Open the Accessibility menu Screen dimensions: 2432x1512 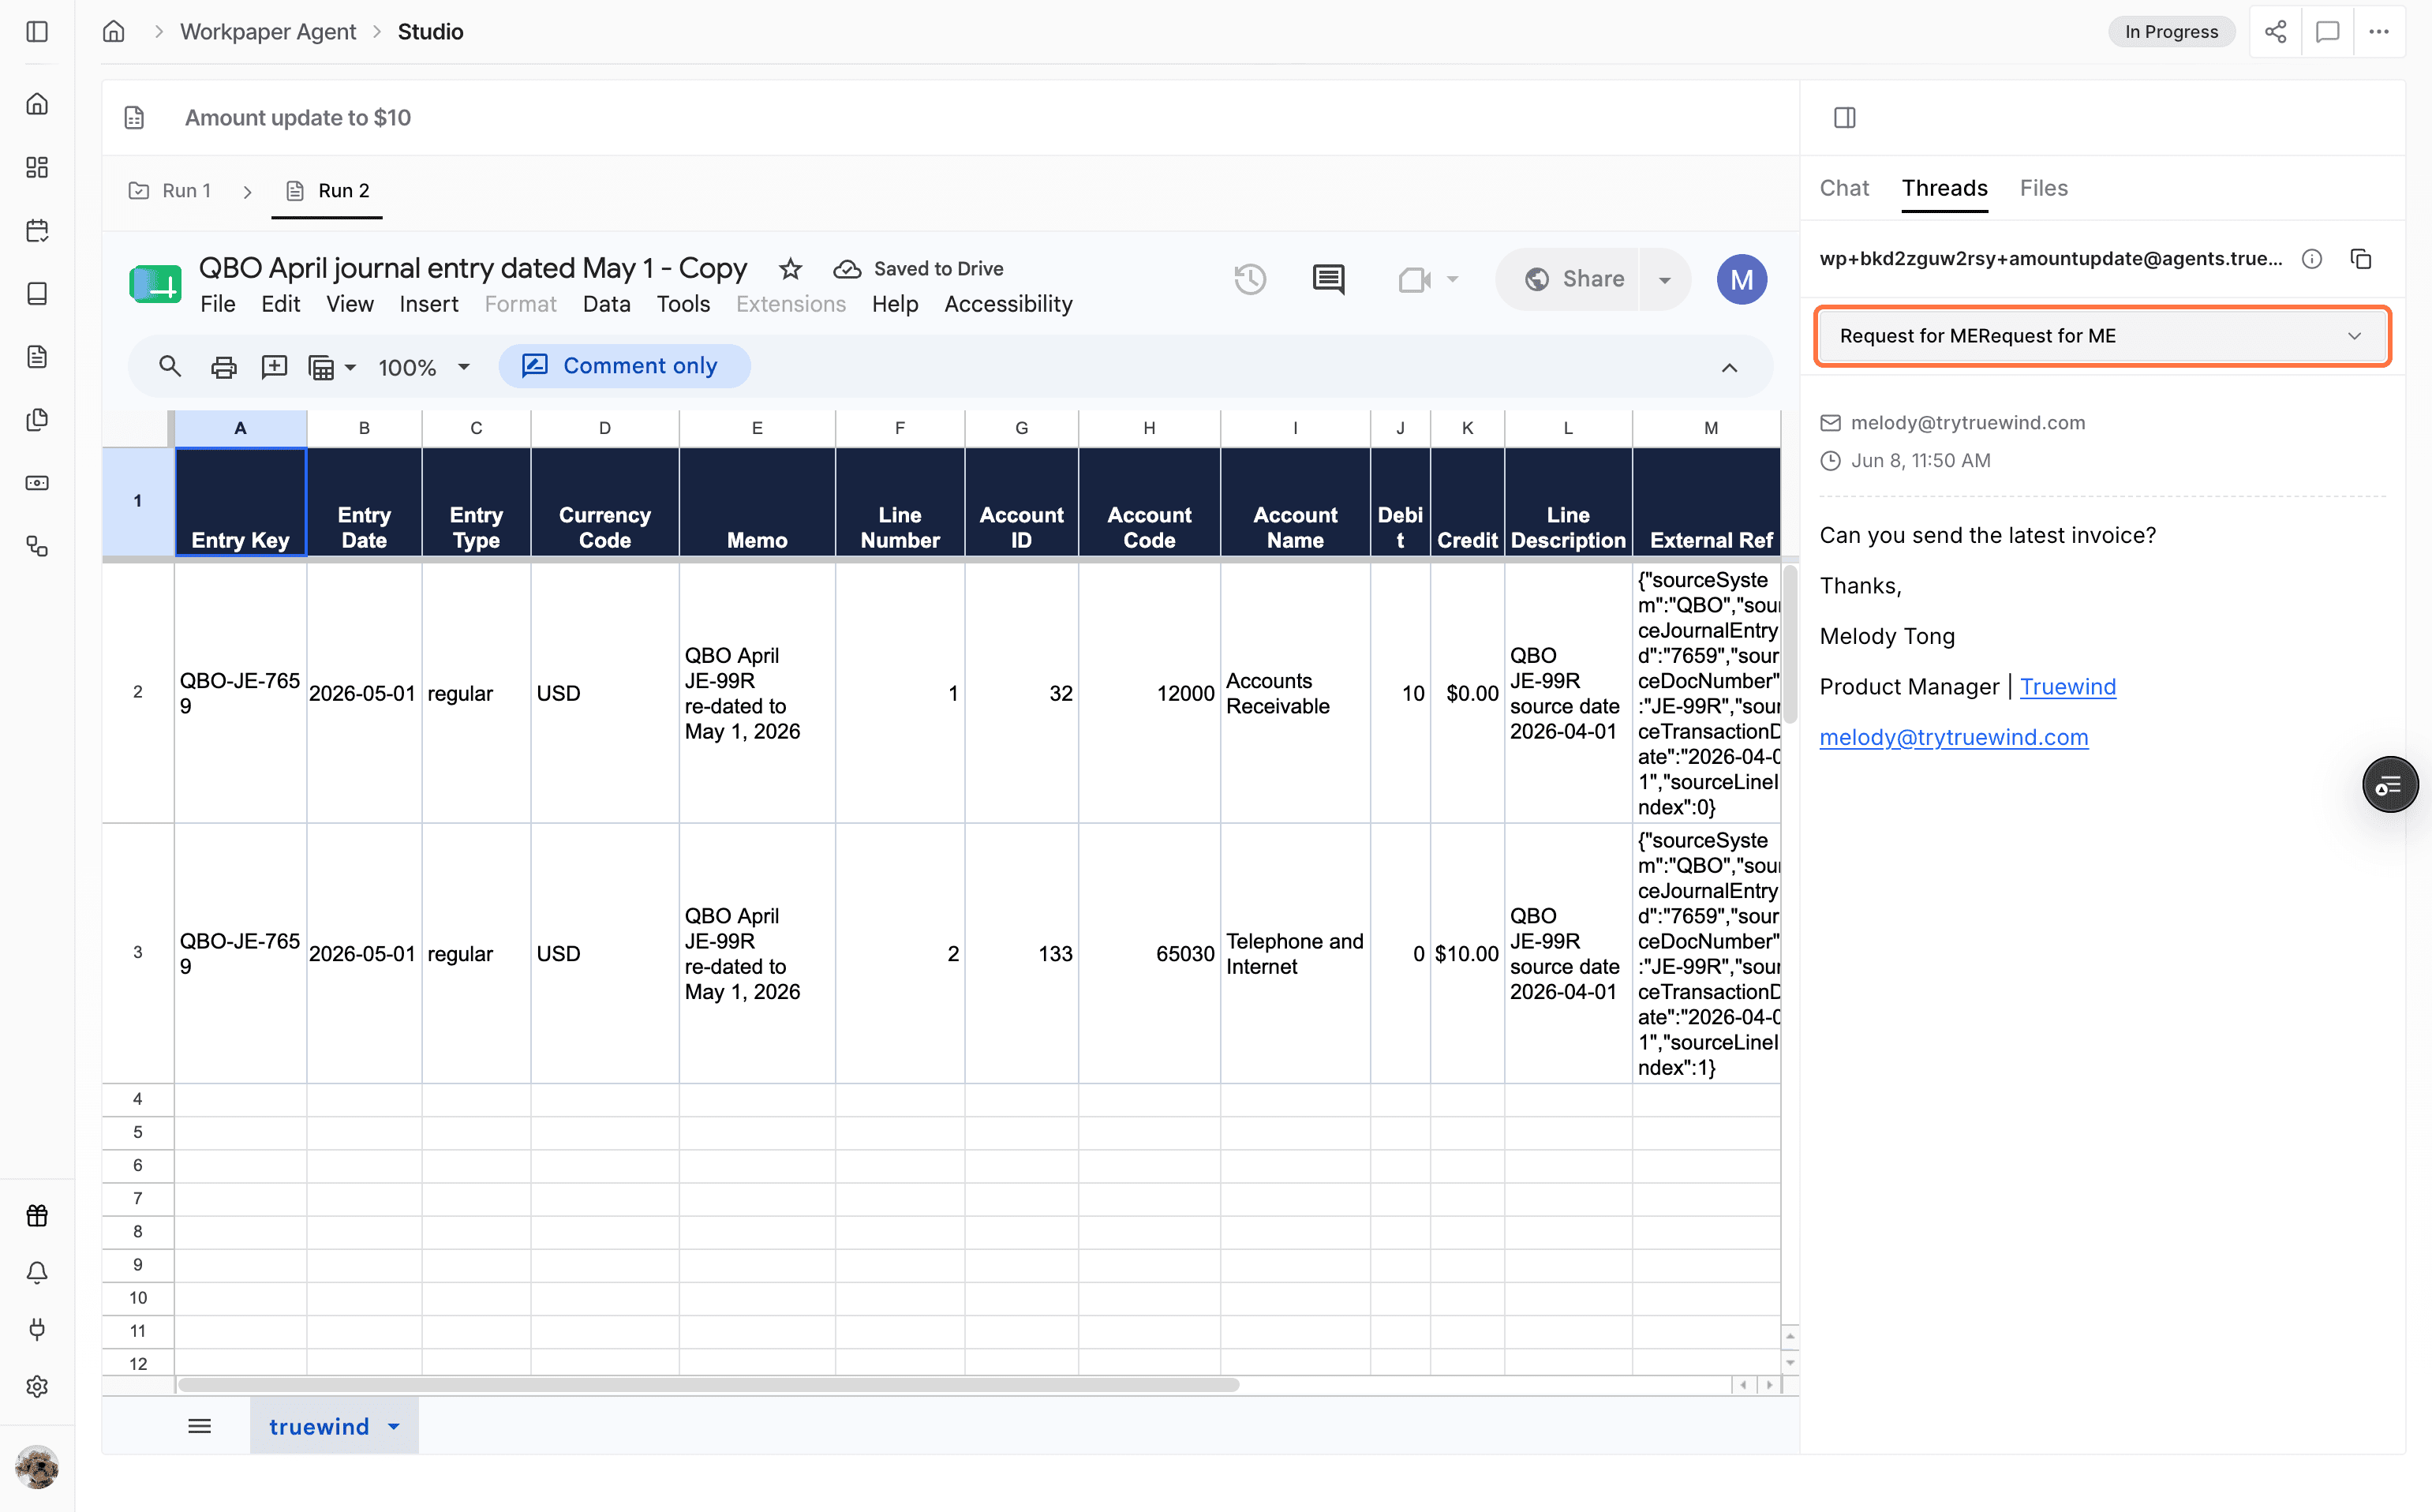[x=1008, y=304]
